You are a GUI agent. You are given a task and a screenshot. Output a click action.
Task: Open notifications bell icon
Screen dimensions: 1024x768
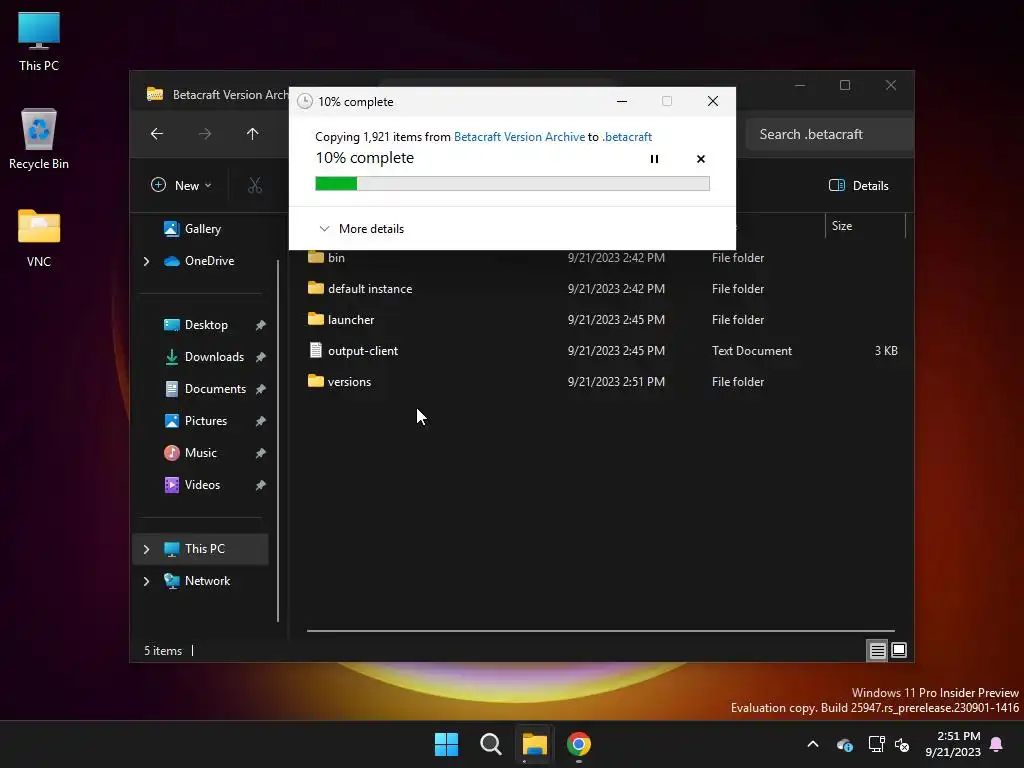(996, 744)
